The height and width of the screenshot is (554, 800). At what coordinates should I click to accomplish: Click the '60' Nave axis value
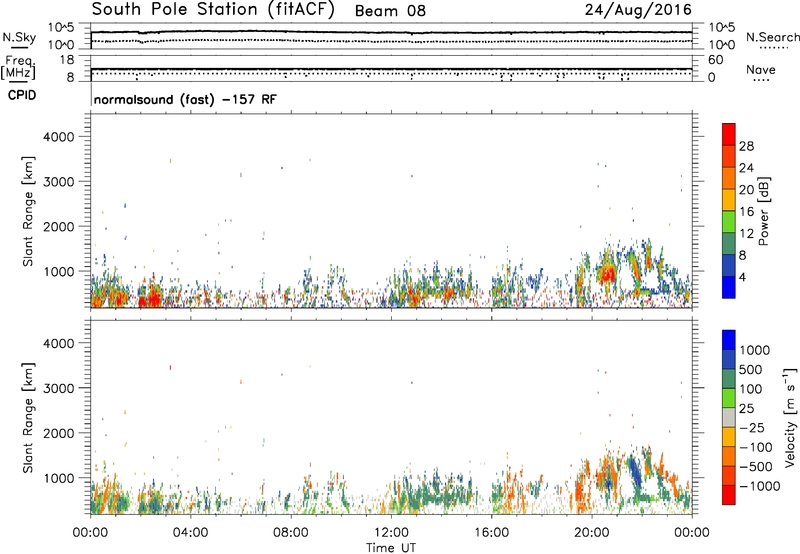715,60
